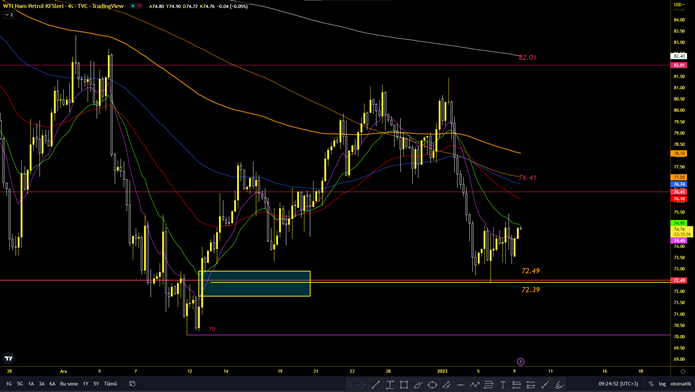The width and height of the screenshot is (695, 392).
Task: Toggle log scale mode
Action: point(662,384)
